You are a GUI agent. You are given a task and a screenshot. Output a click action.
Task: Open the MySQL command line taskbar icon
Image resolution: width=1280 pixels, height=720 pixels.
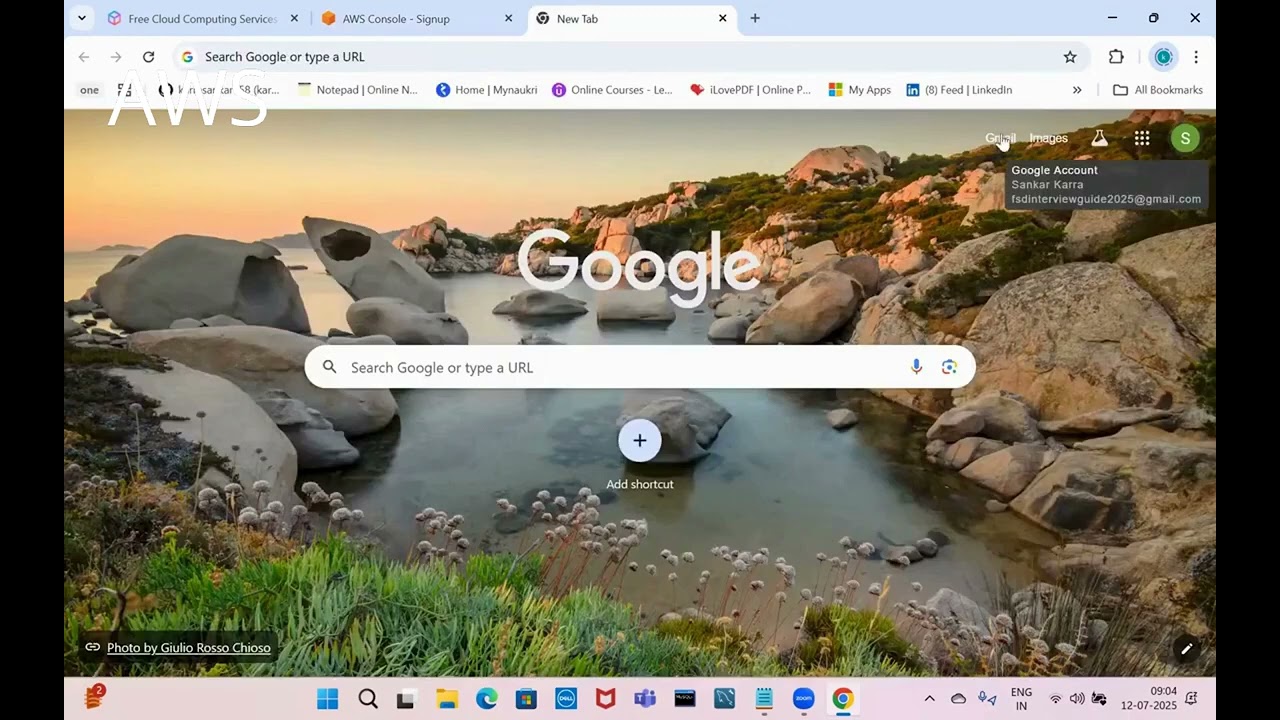685,699
